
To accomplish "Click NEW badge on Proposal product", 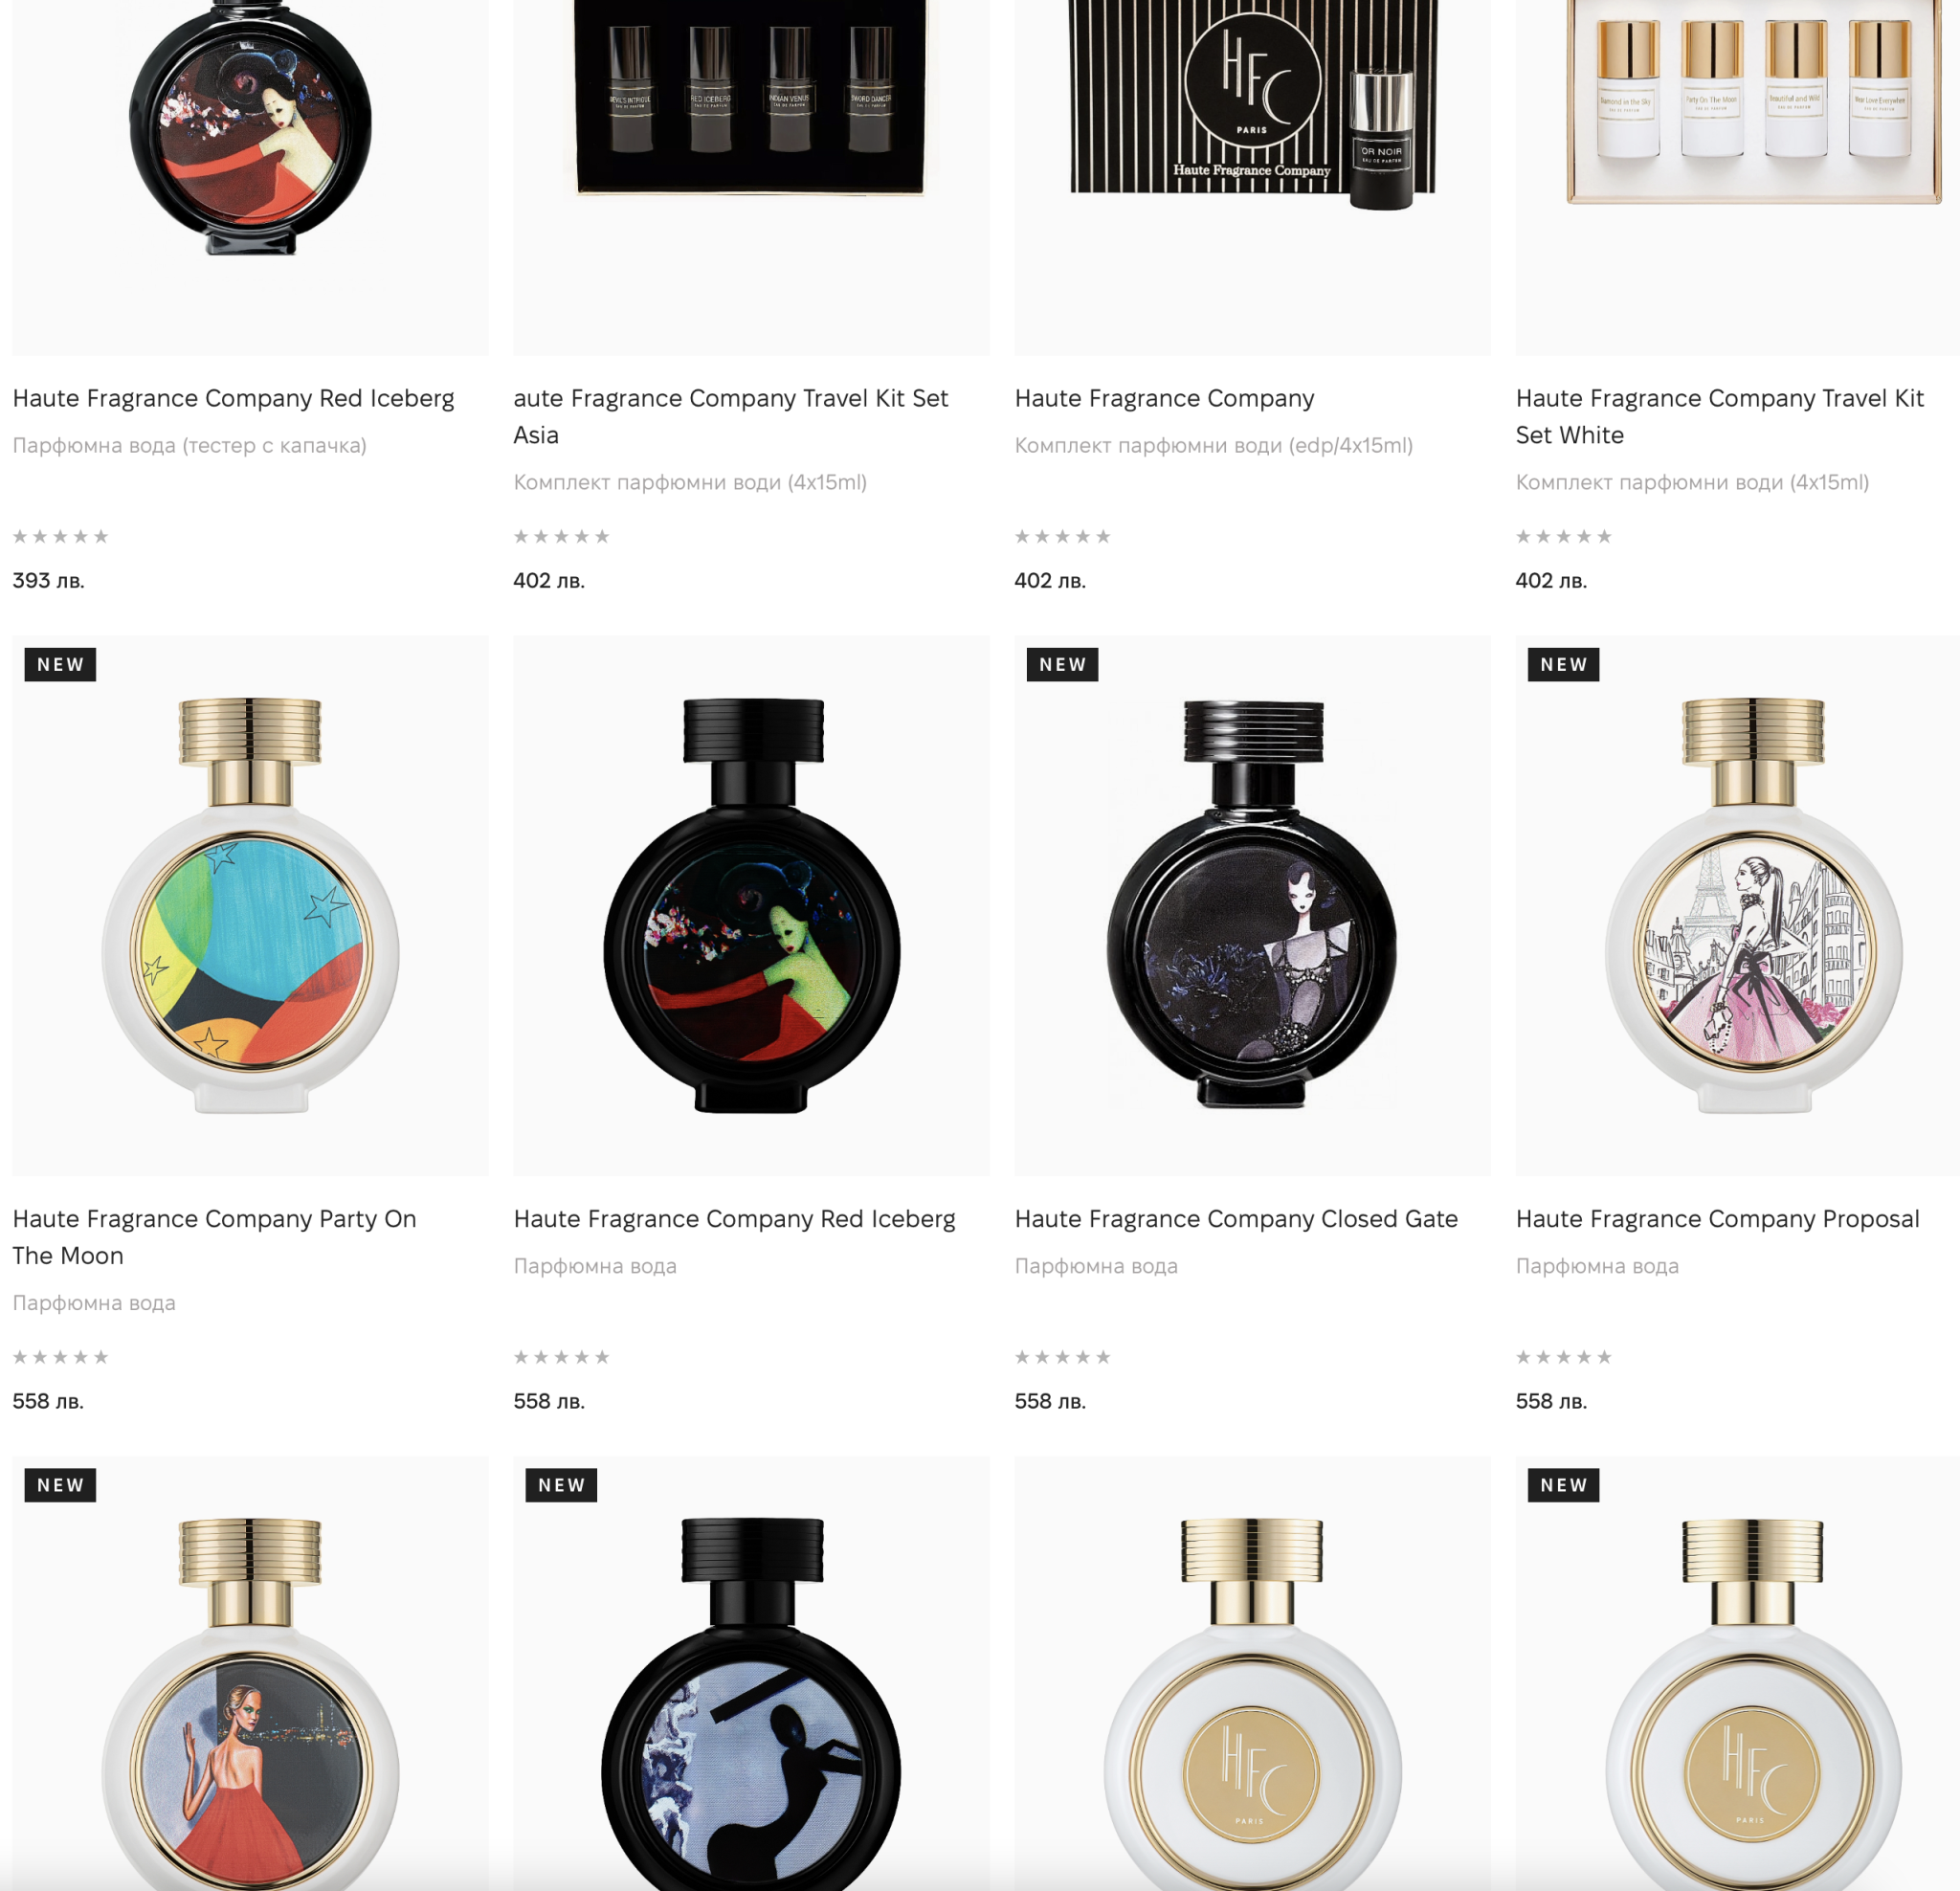I will pyautogui.click(x=1563, y=664).
